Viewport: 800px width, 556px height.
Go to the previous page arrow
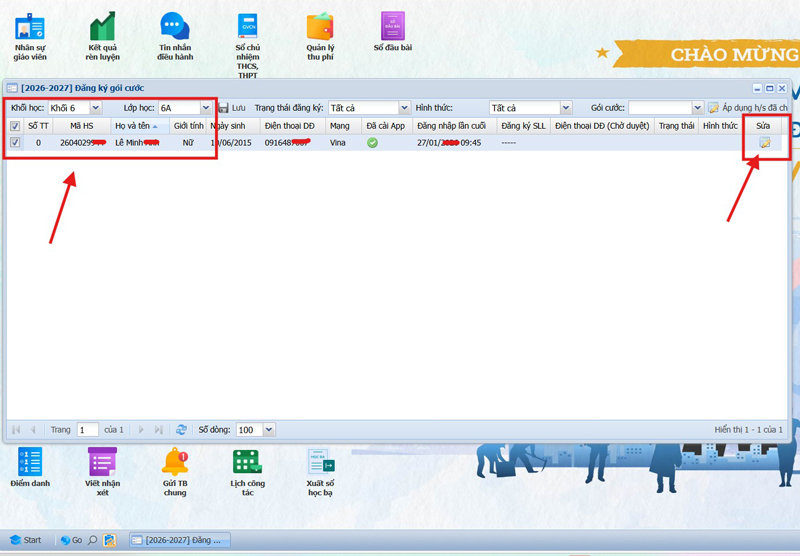point(33,429)
